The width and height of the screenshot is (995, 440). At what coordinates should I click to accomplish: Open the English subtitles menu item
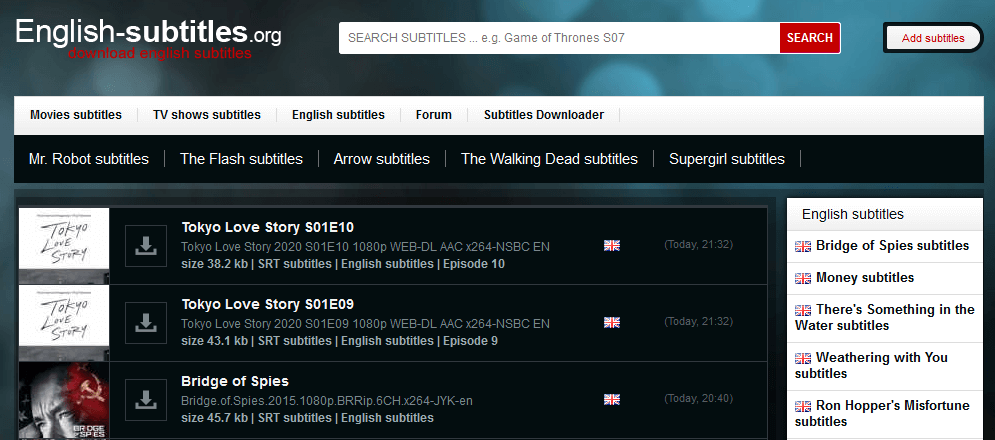[338, 115]
